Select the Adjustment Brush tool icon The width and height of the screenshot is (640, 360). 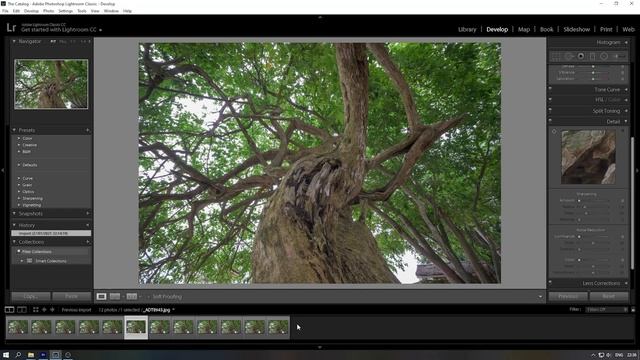618,56
